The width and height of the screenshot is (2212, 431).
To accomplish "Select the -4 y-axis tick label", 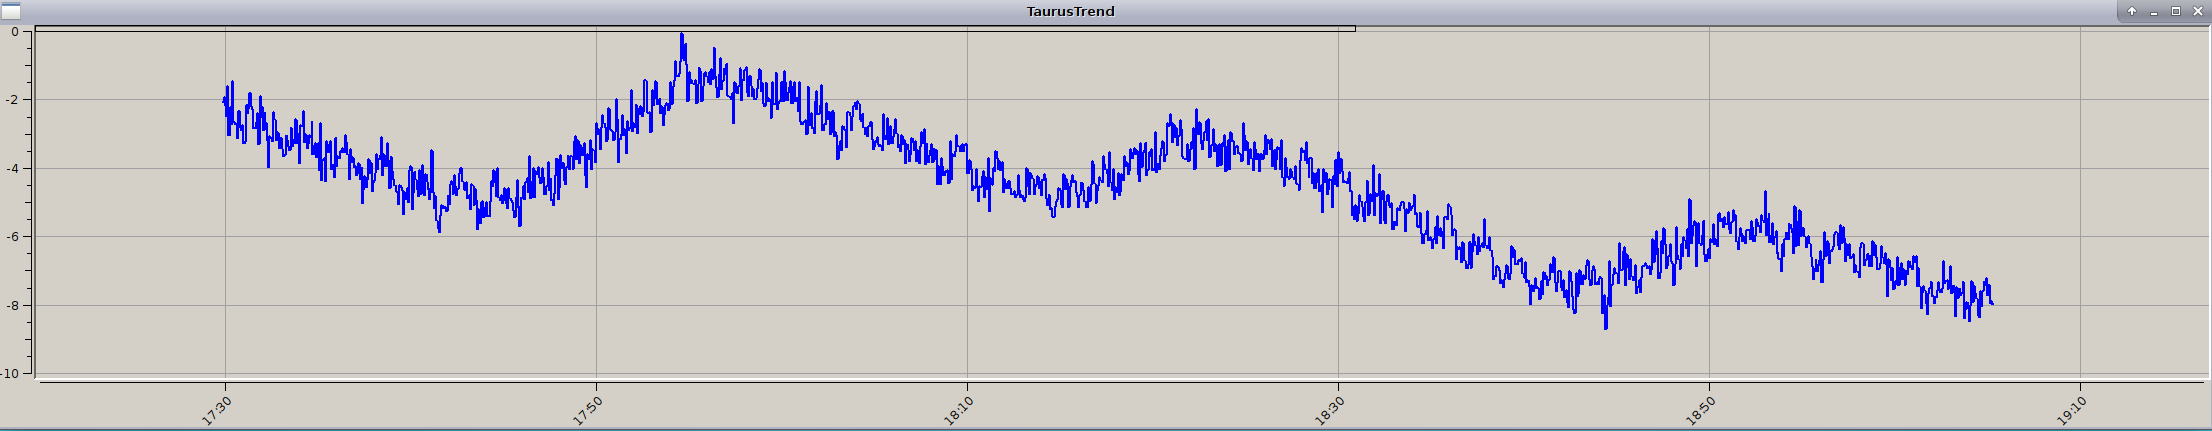I will pos(12,168).
